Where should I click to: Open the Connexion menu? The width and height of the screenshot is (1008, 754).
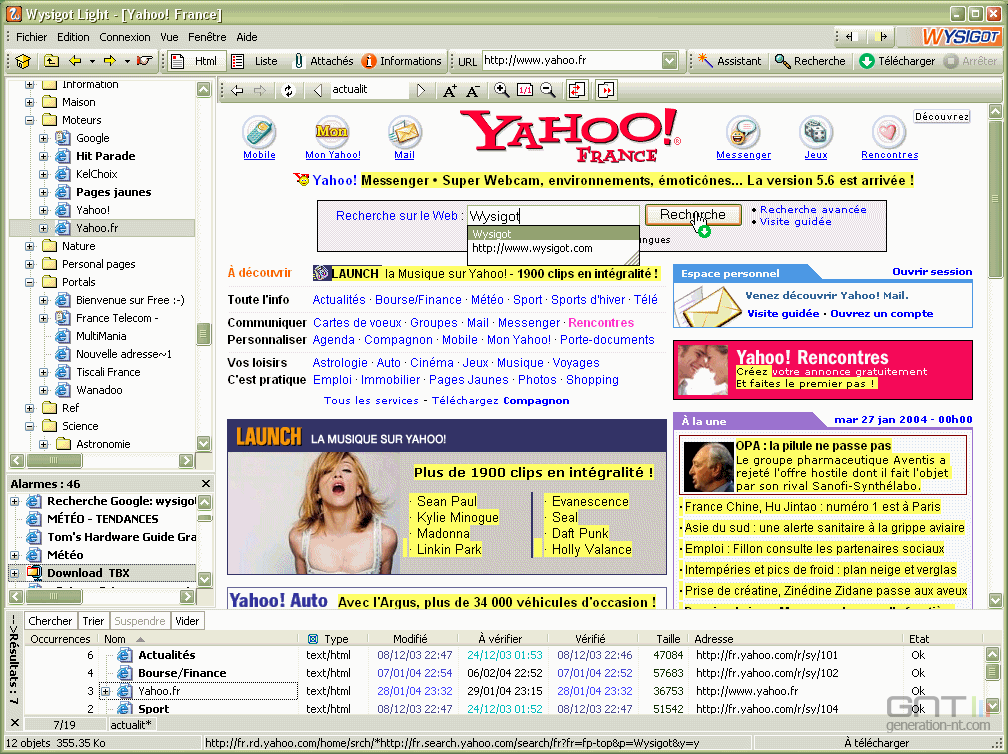point(125,37)
